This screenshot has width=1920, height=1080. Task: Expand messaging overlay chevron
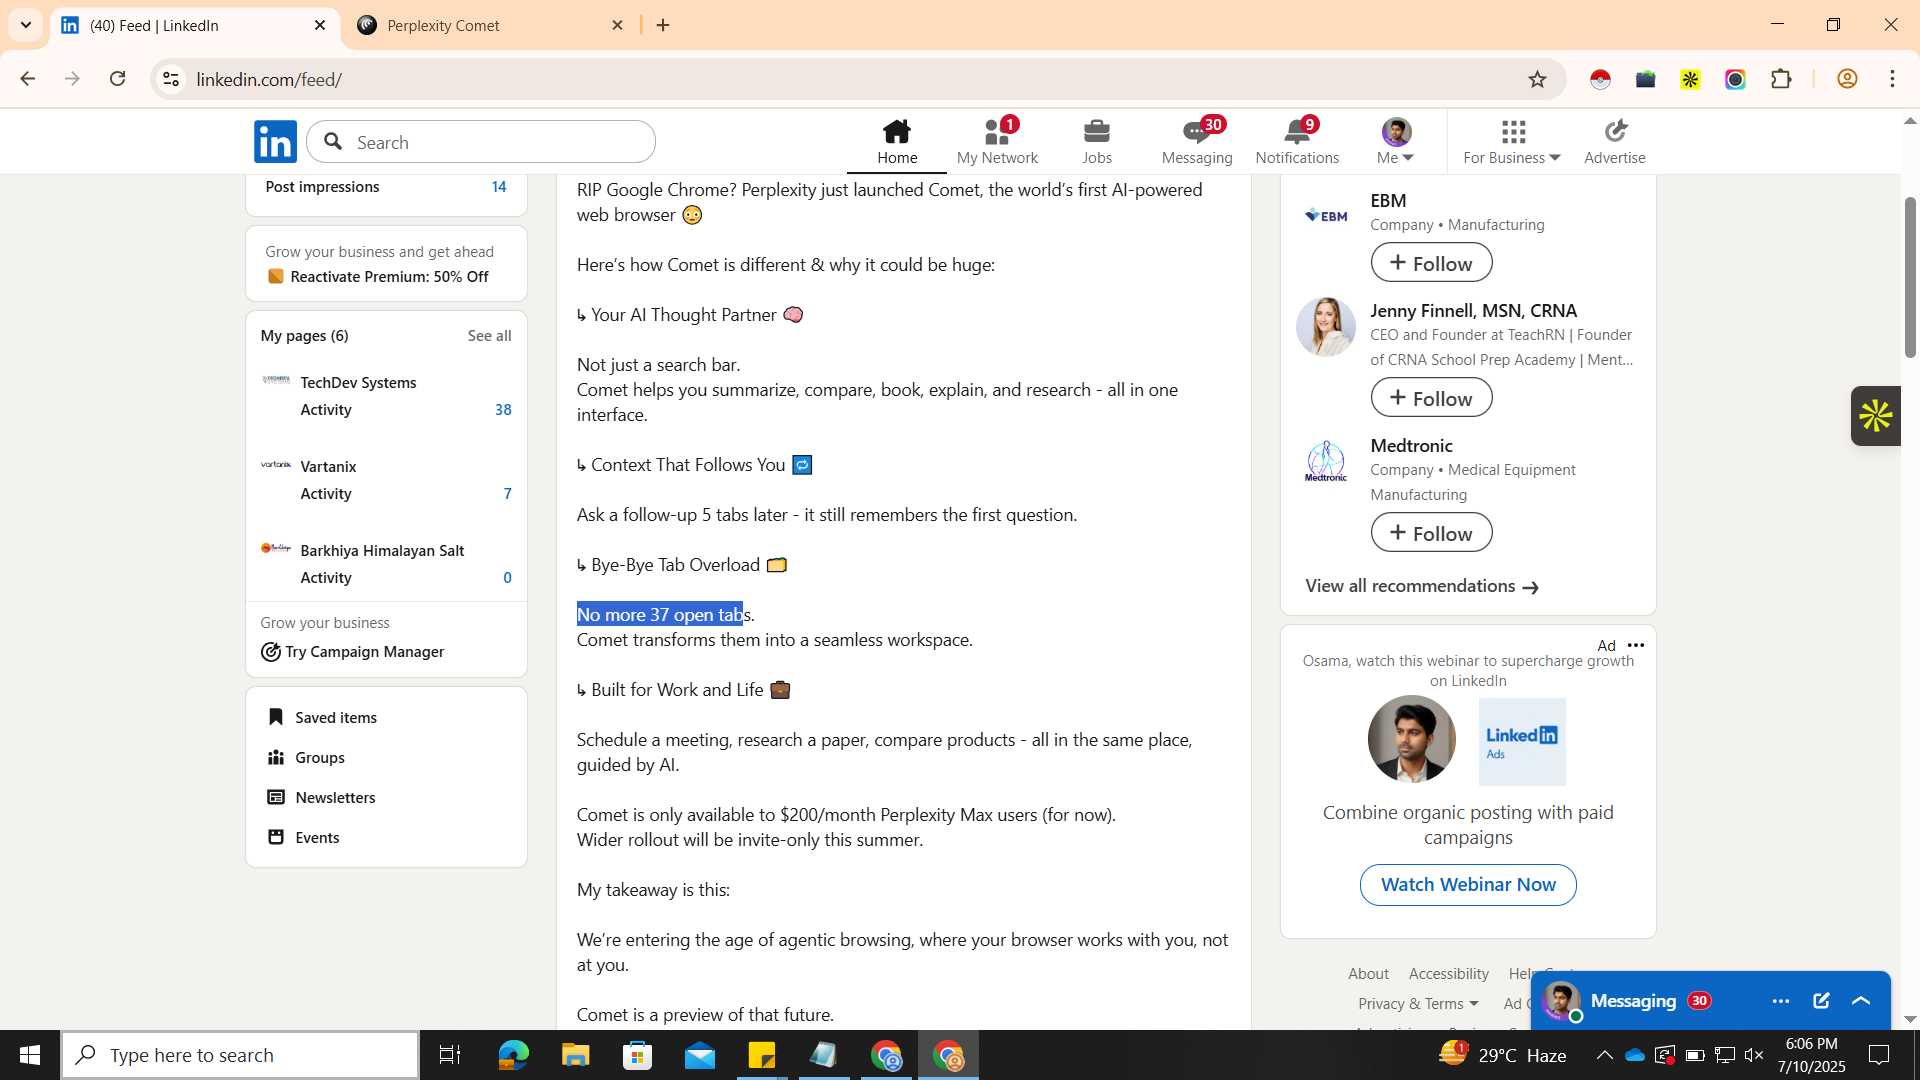click(x=1861, y=1001)
